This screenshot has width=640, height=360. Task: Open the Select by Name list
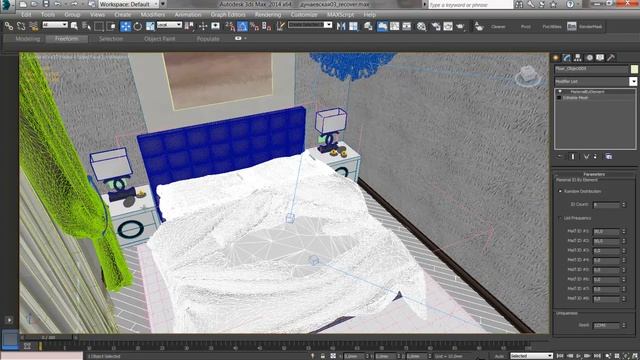[x=86, y=27]
